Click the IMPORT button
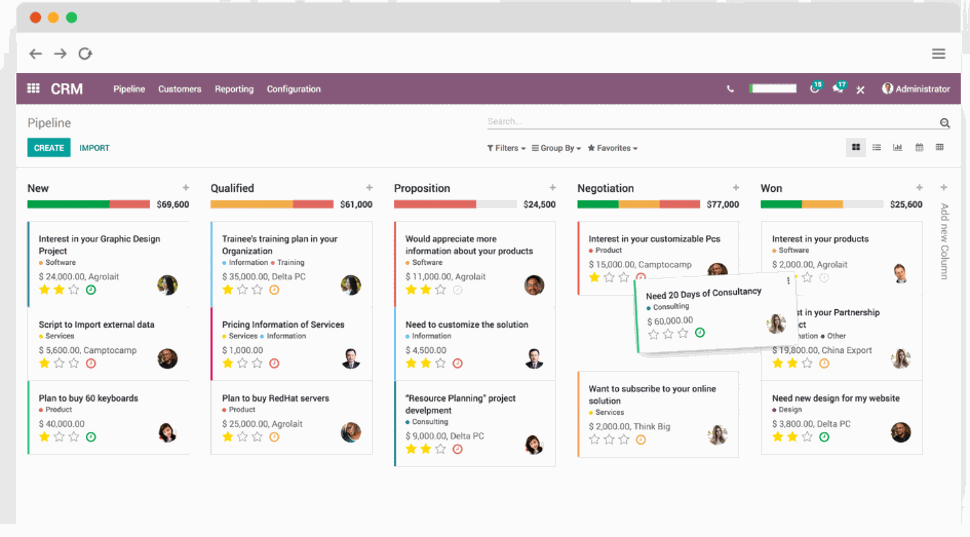The image size is (970, 537). [x=95, y=148]
